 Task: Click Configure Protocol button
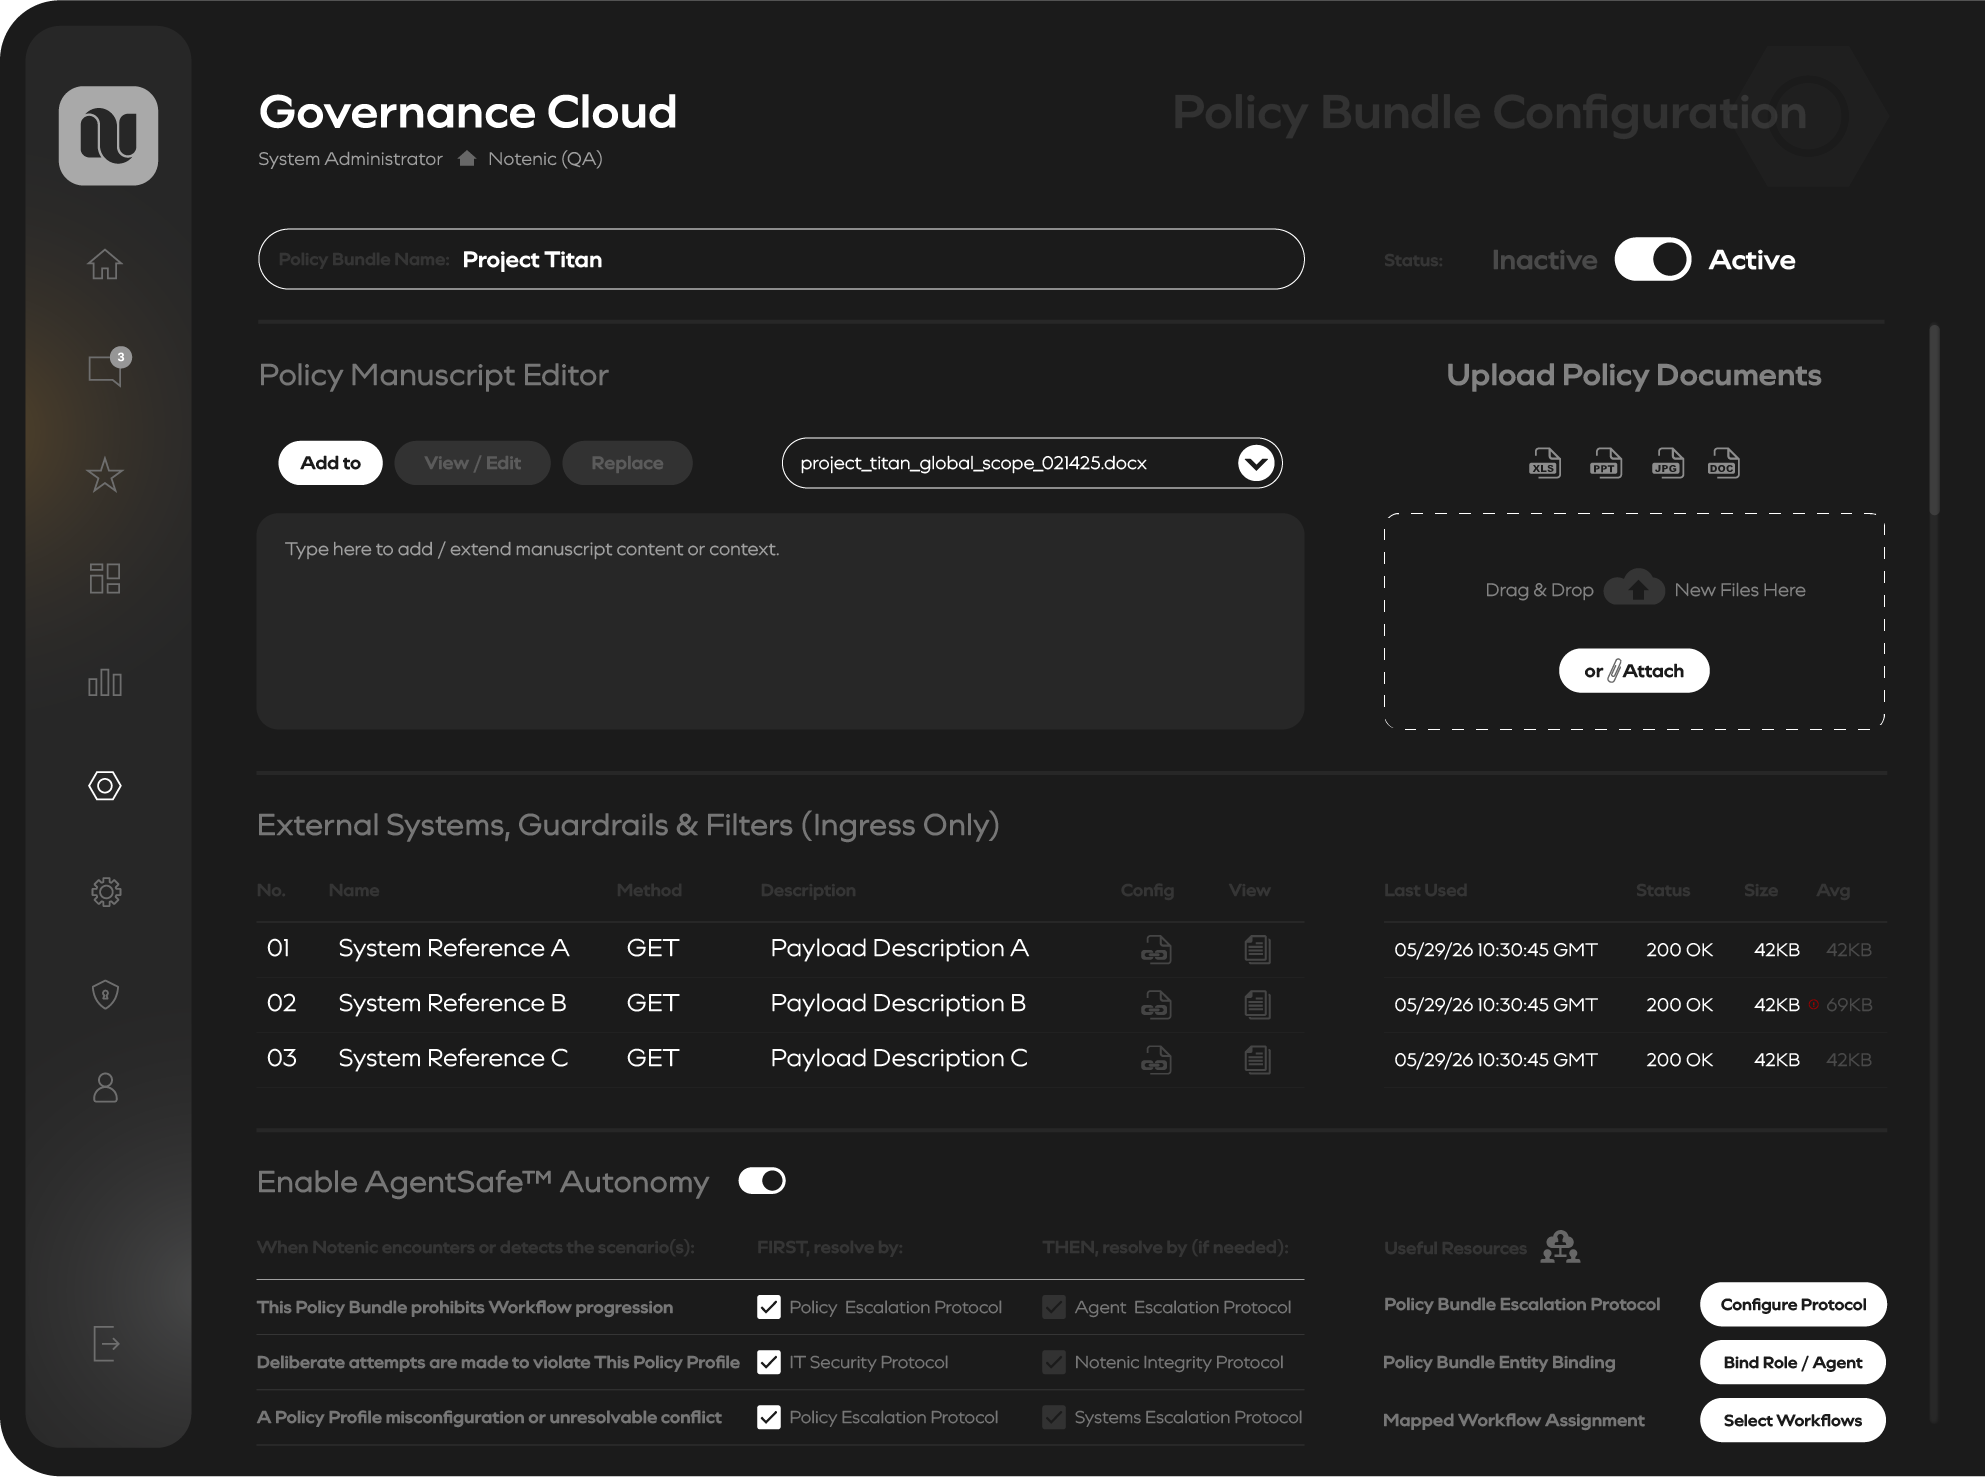click(x=1793, y=1304)
